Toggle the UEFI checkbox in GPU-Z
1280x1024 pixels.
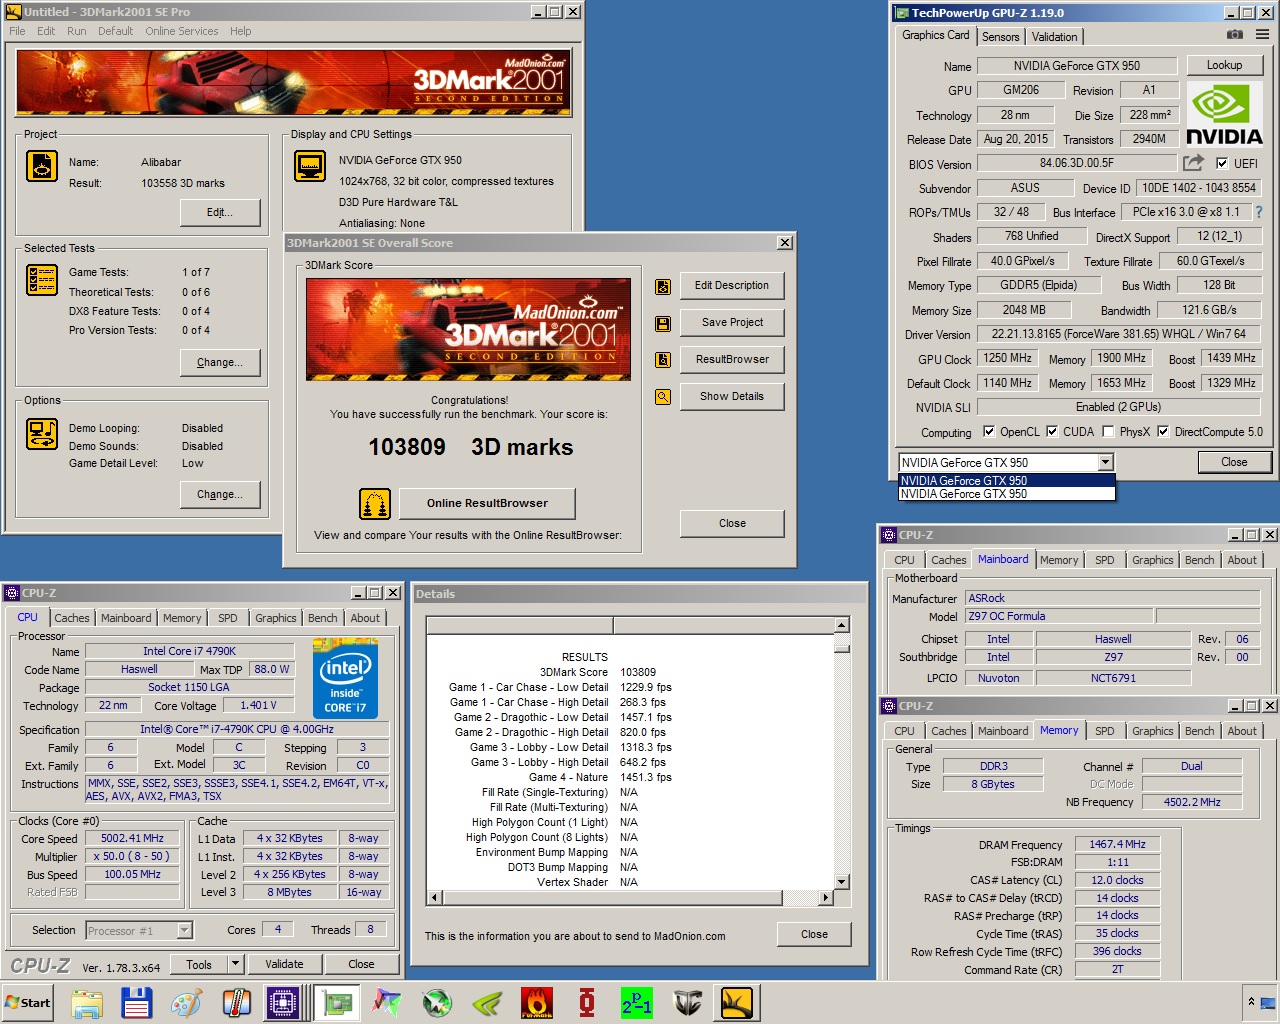[x=1222, y=163]
